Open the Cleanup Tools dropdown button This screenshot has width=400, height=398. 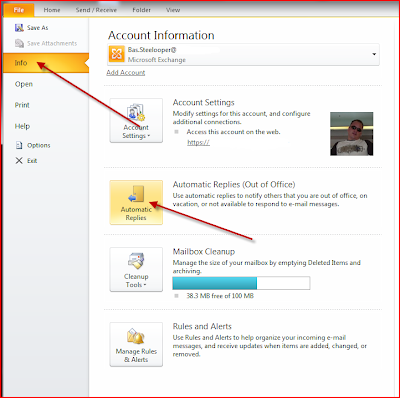(136, 269)
